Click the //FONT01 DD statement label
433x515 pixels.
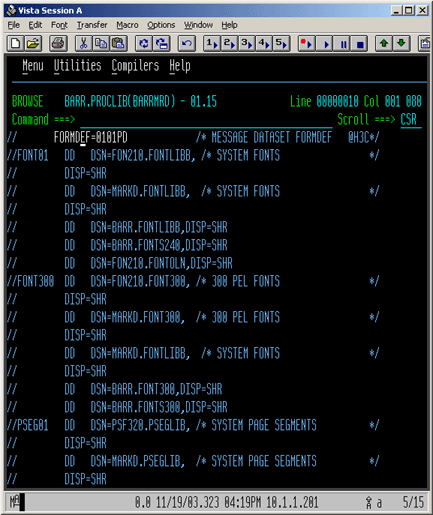28,156
